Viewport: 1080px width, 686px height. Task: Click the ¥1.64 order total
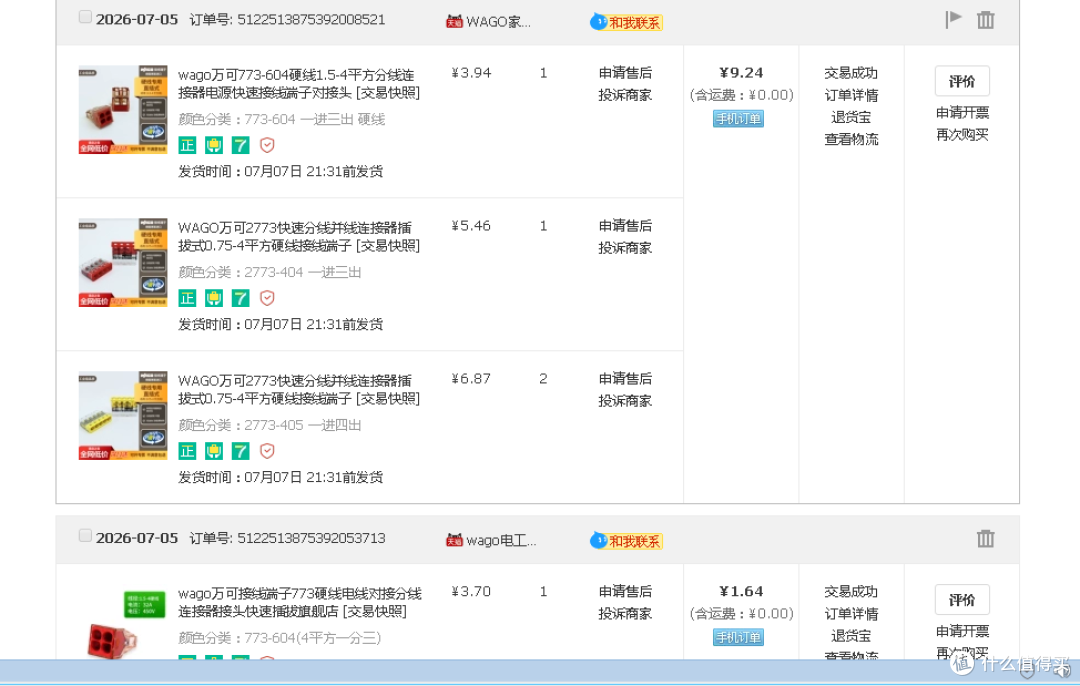[741, 592]
